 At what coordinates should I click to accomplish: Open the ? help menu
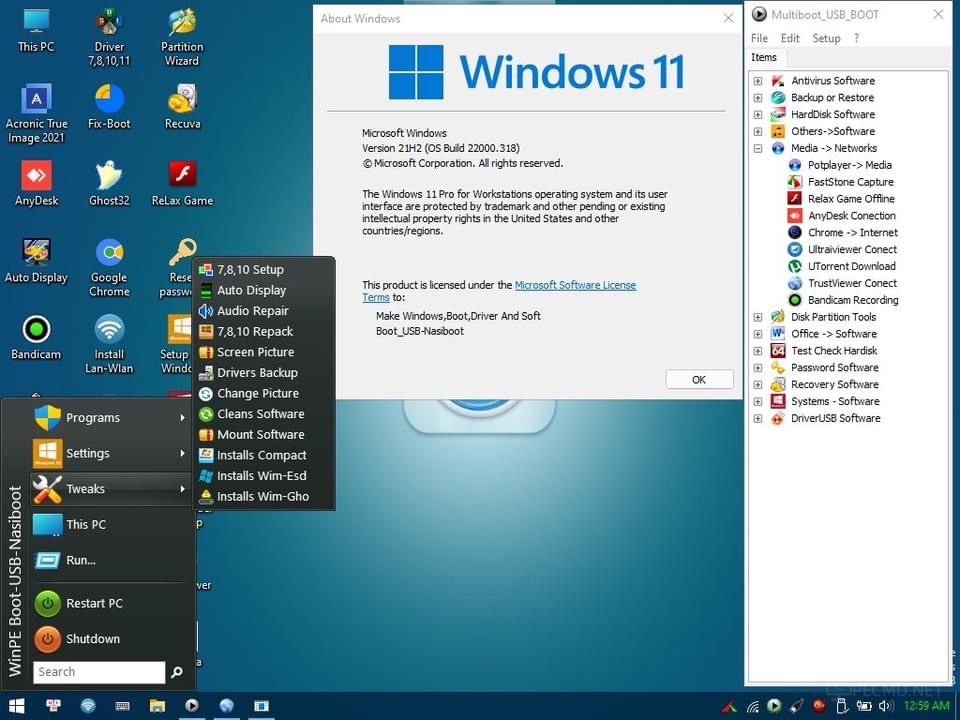click(x=856, y=38)
